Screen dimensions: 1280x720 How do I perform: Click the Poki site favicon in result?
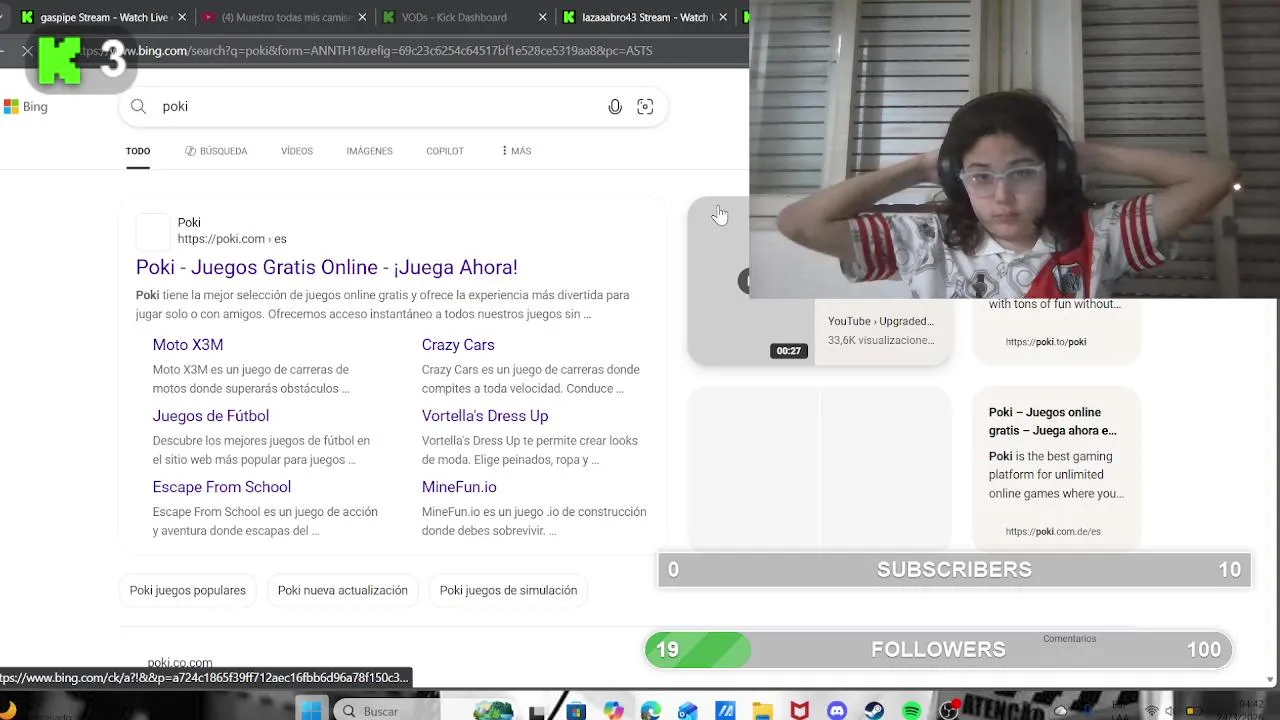(153, 231)
